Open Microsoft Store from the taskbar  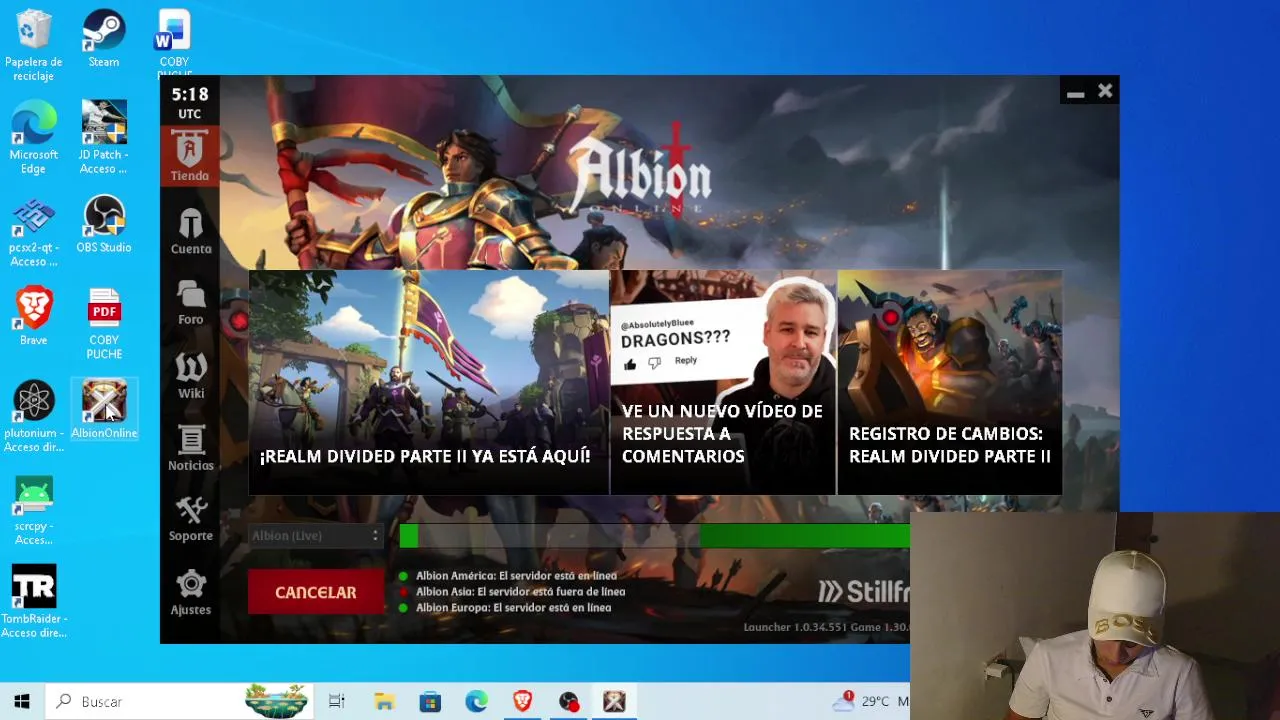coord(430,701)
